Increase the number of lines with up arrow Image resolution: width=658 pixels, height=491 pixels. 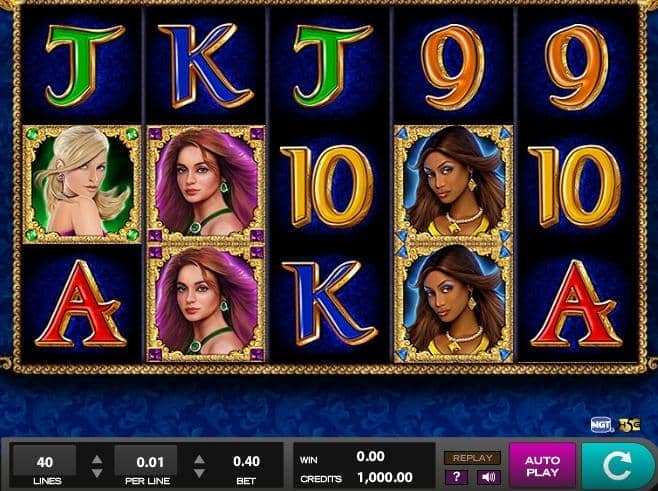(97, 459)
